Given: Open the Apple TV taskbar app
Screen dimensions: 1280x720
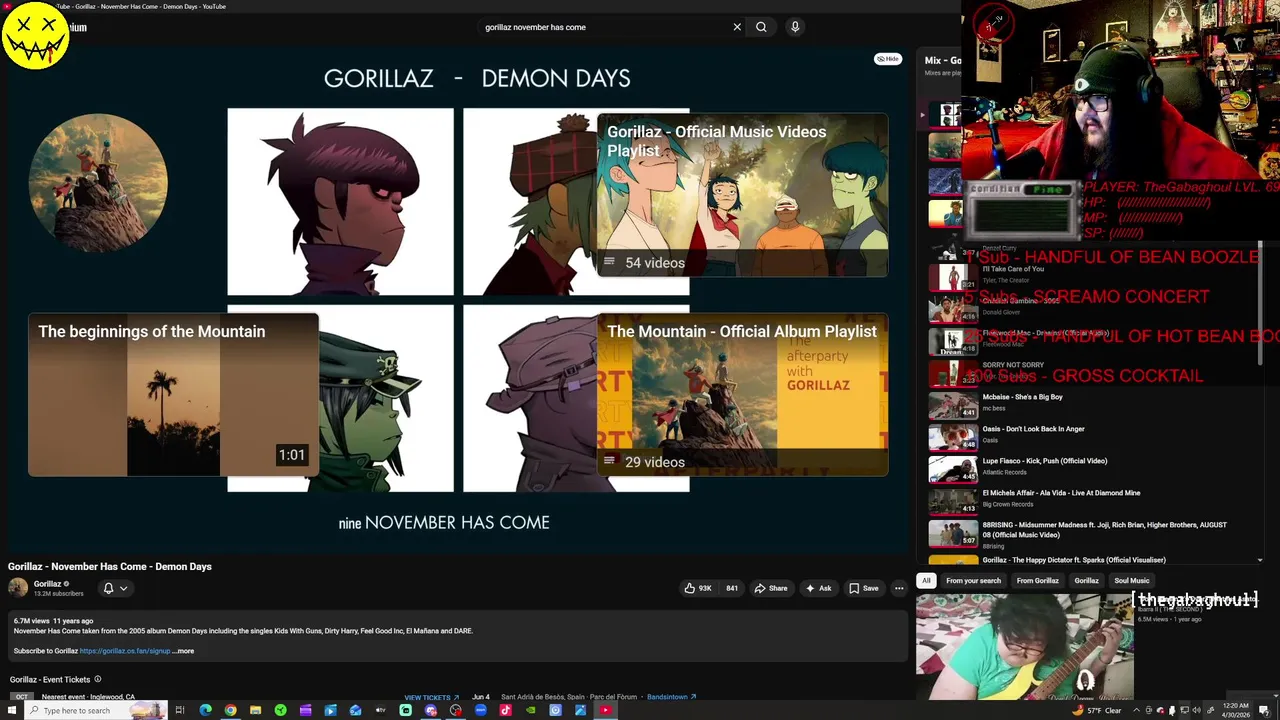Looking at the screenshot, I should [380, 710].
